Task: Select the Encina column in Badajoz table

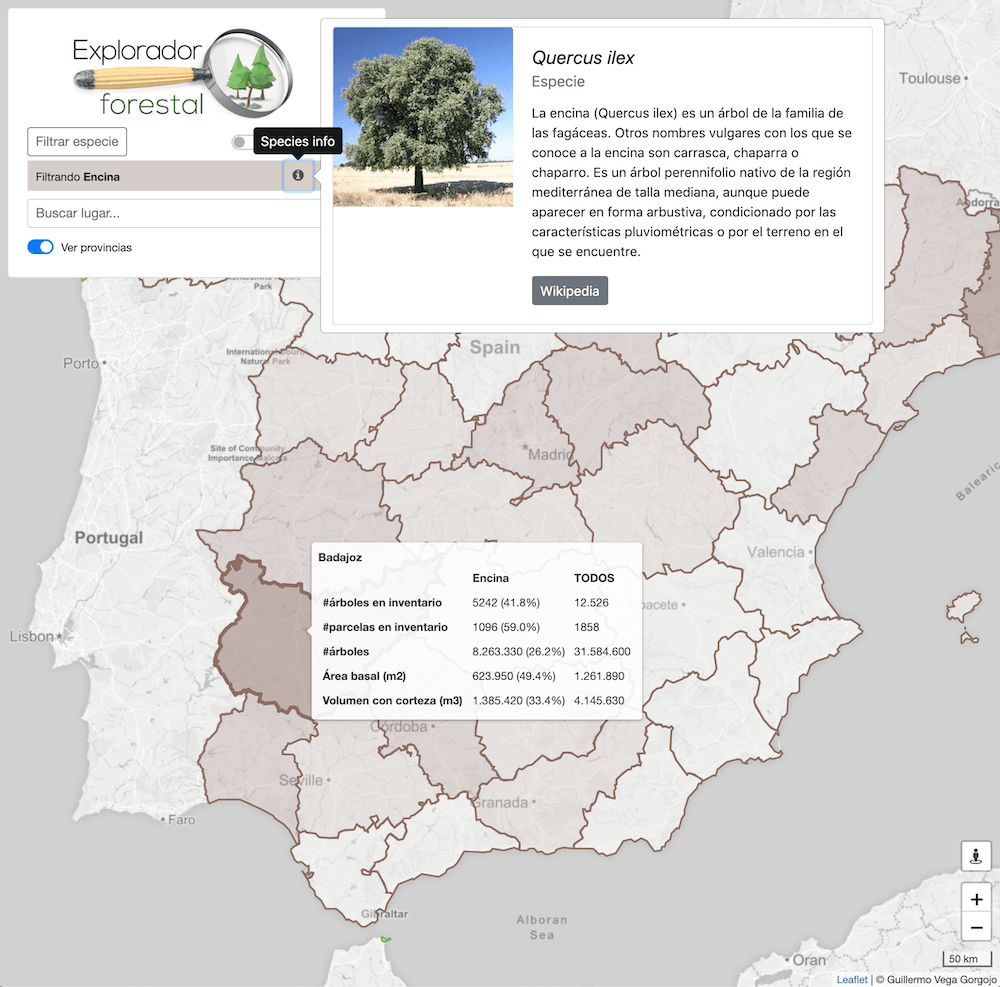Action: click(x=492, y=578)
